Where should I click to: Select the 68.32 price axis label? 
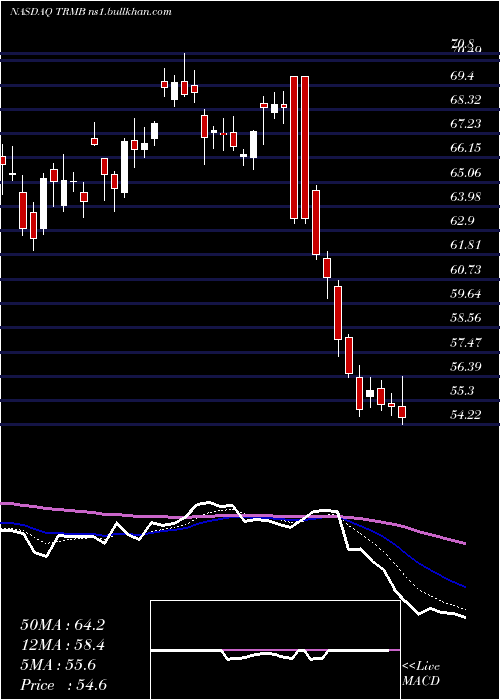pyautogui.click(x=466, y=100)
